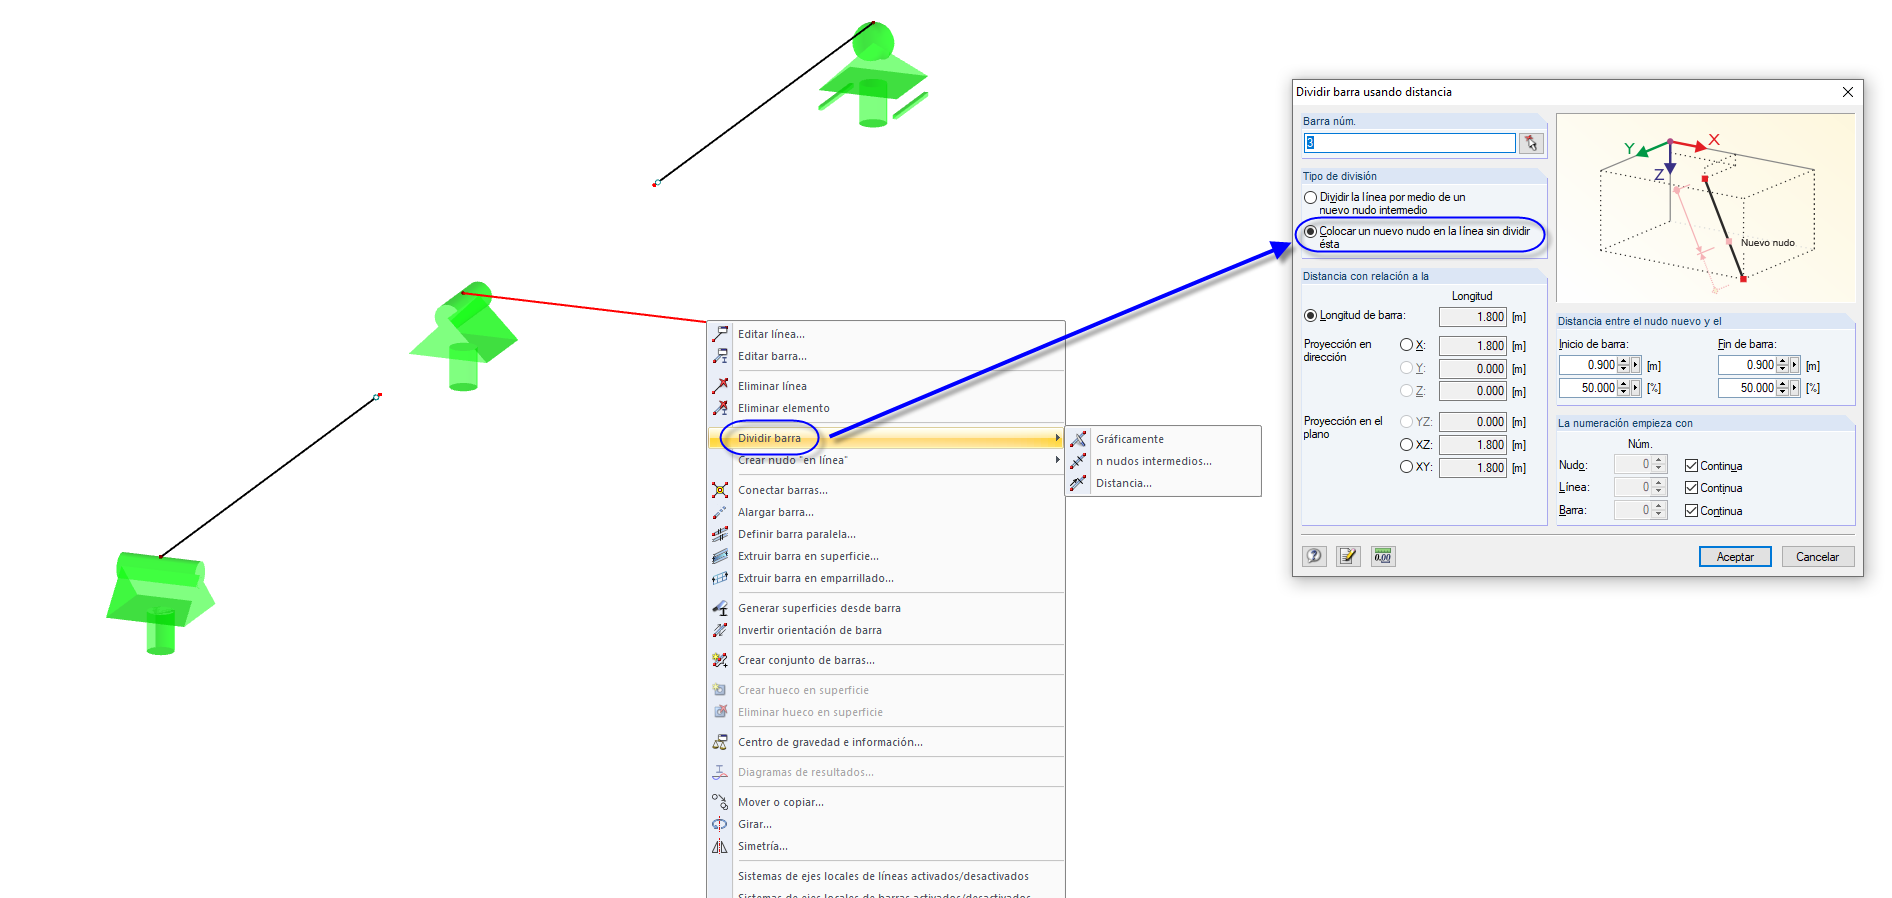Click the Fin de barra percent field

coord(1747,388)
